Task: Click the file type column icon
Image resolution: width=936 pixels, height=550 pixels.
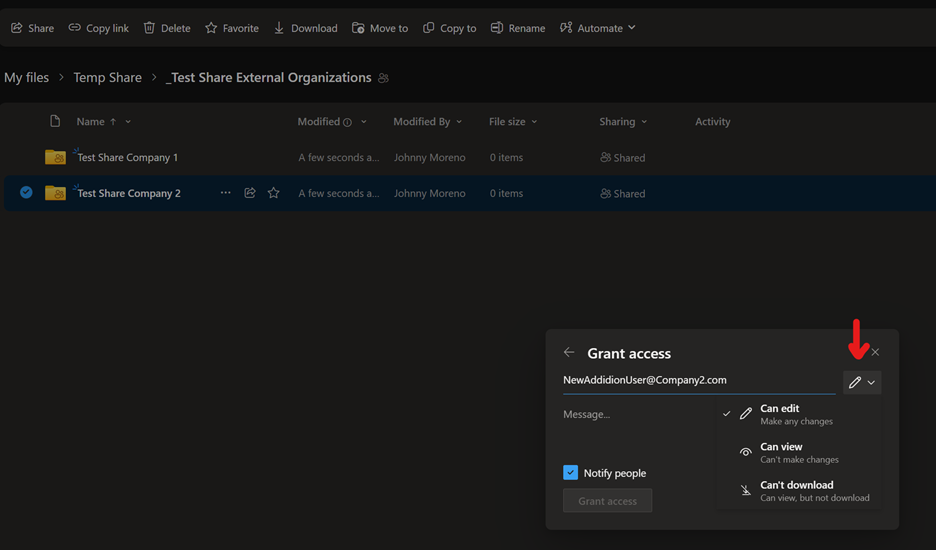Action: 55,121
